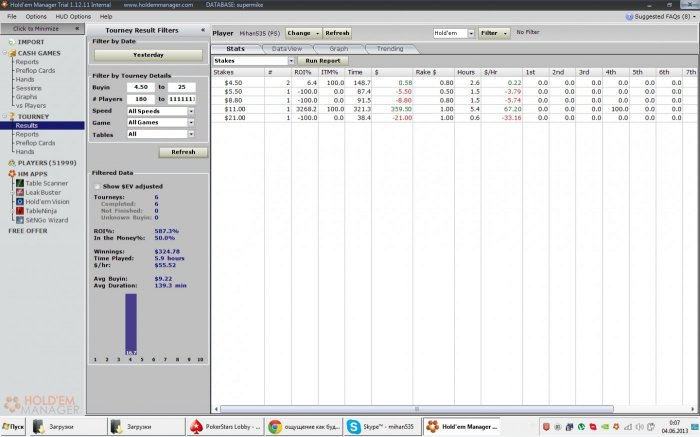
Task: Expand the Filter dropdown button
Action: click(505, 33)
